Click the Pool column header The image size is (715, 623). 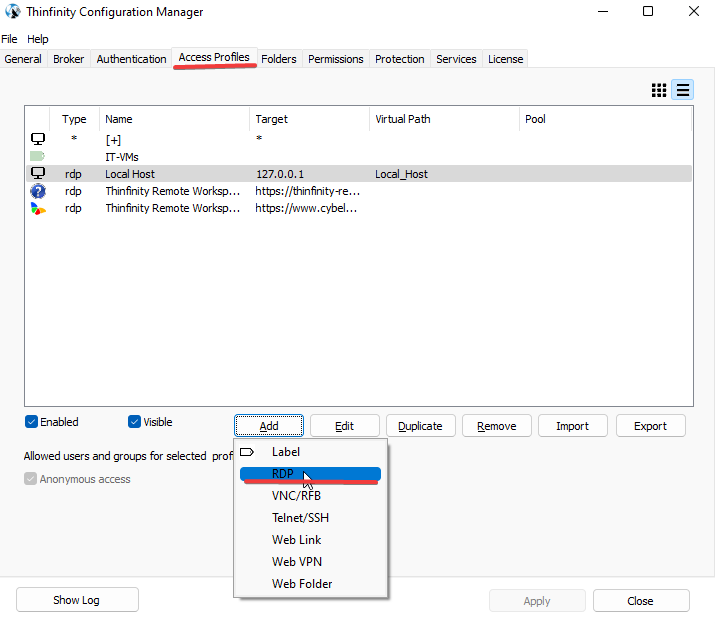605,119
